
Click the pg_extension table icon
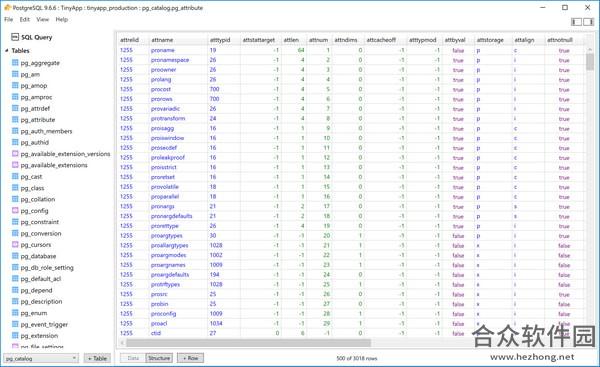[15, 335]
